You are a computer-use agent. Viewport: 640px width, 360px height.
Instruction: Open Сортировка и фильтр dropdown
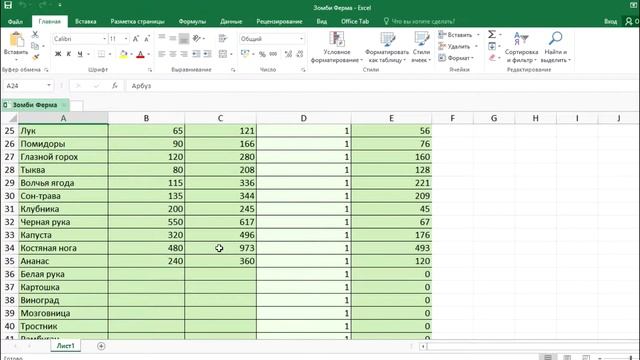click(521, 47)
